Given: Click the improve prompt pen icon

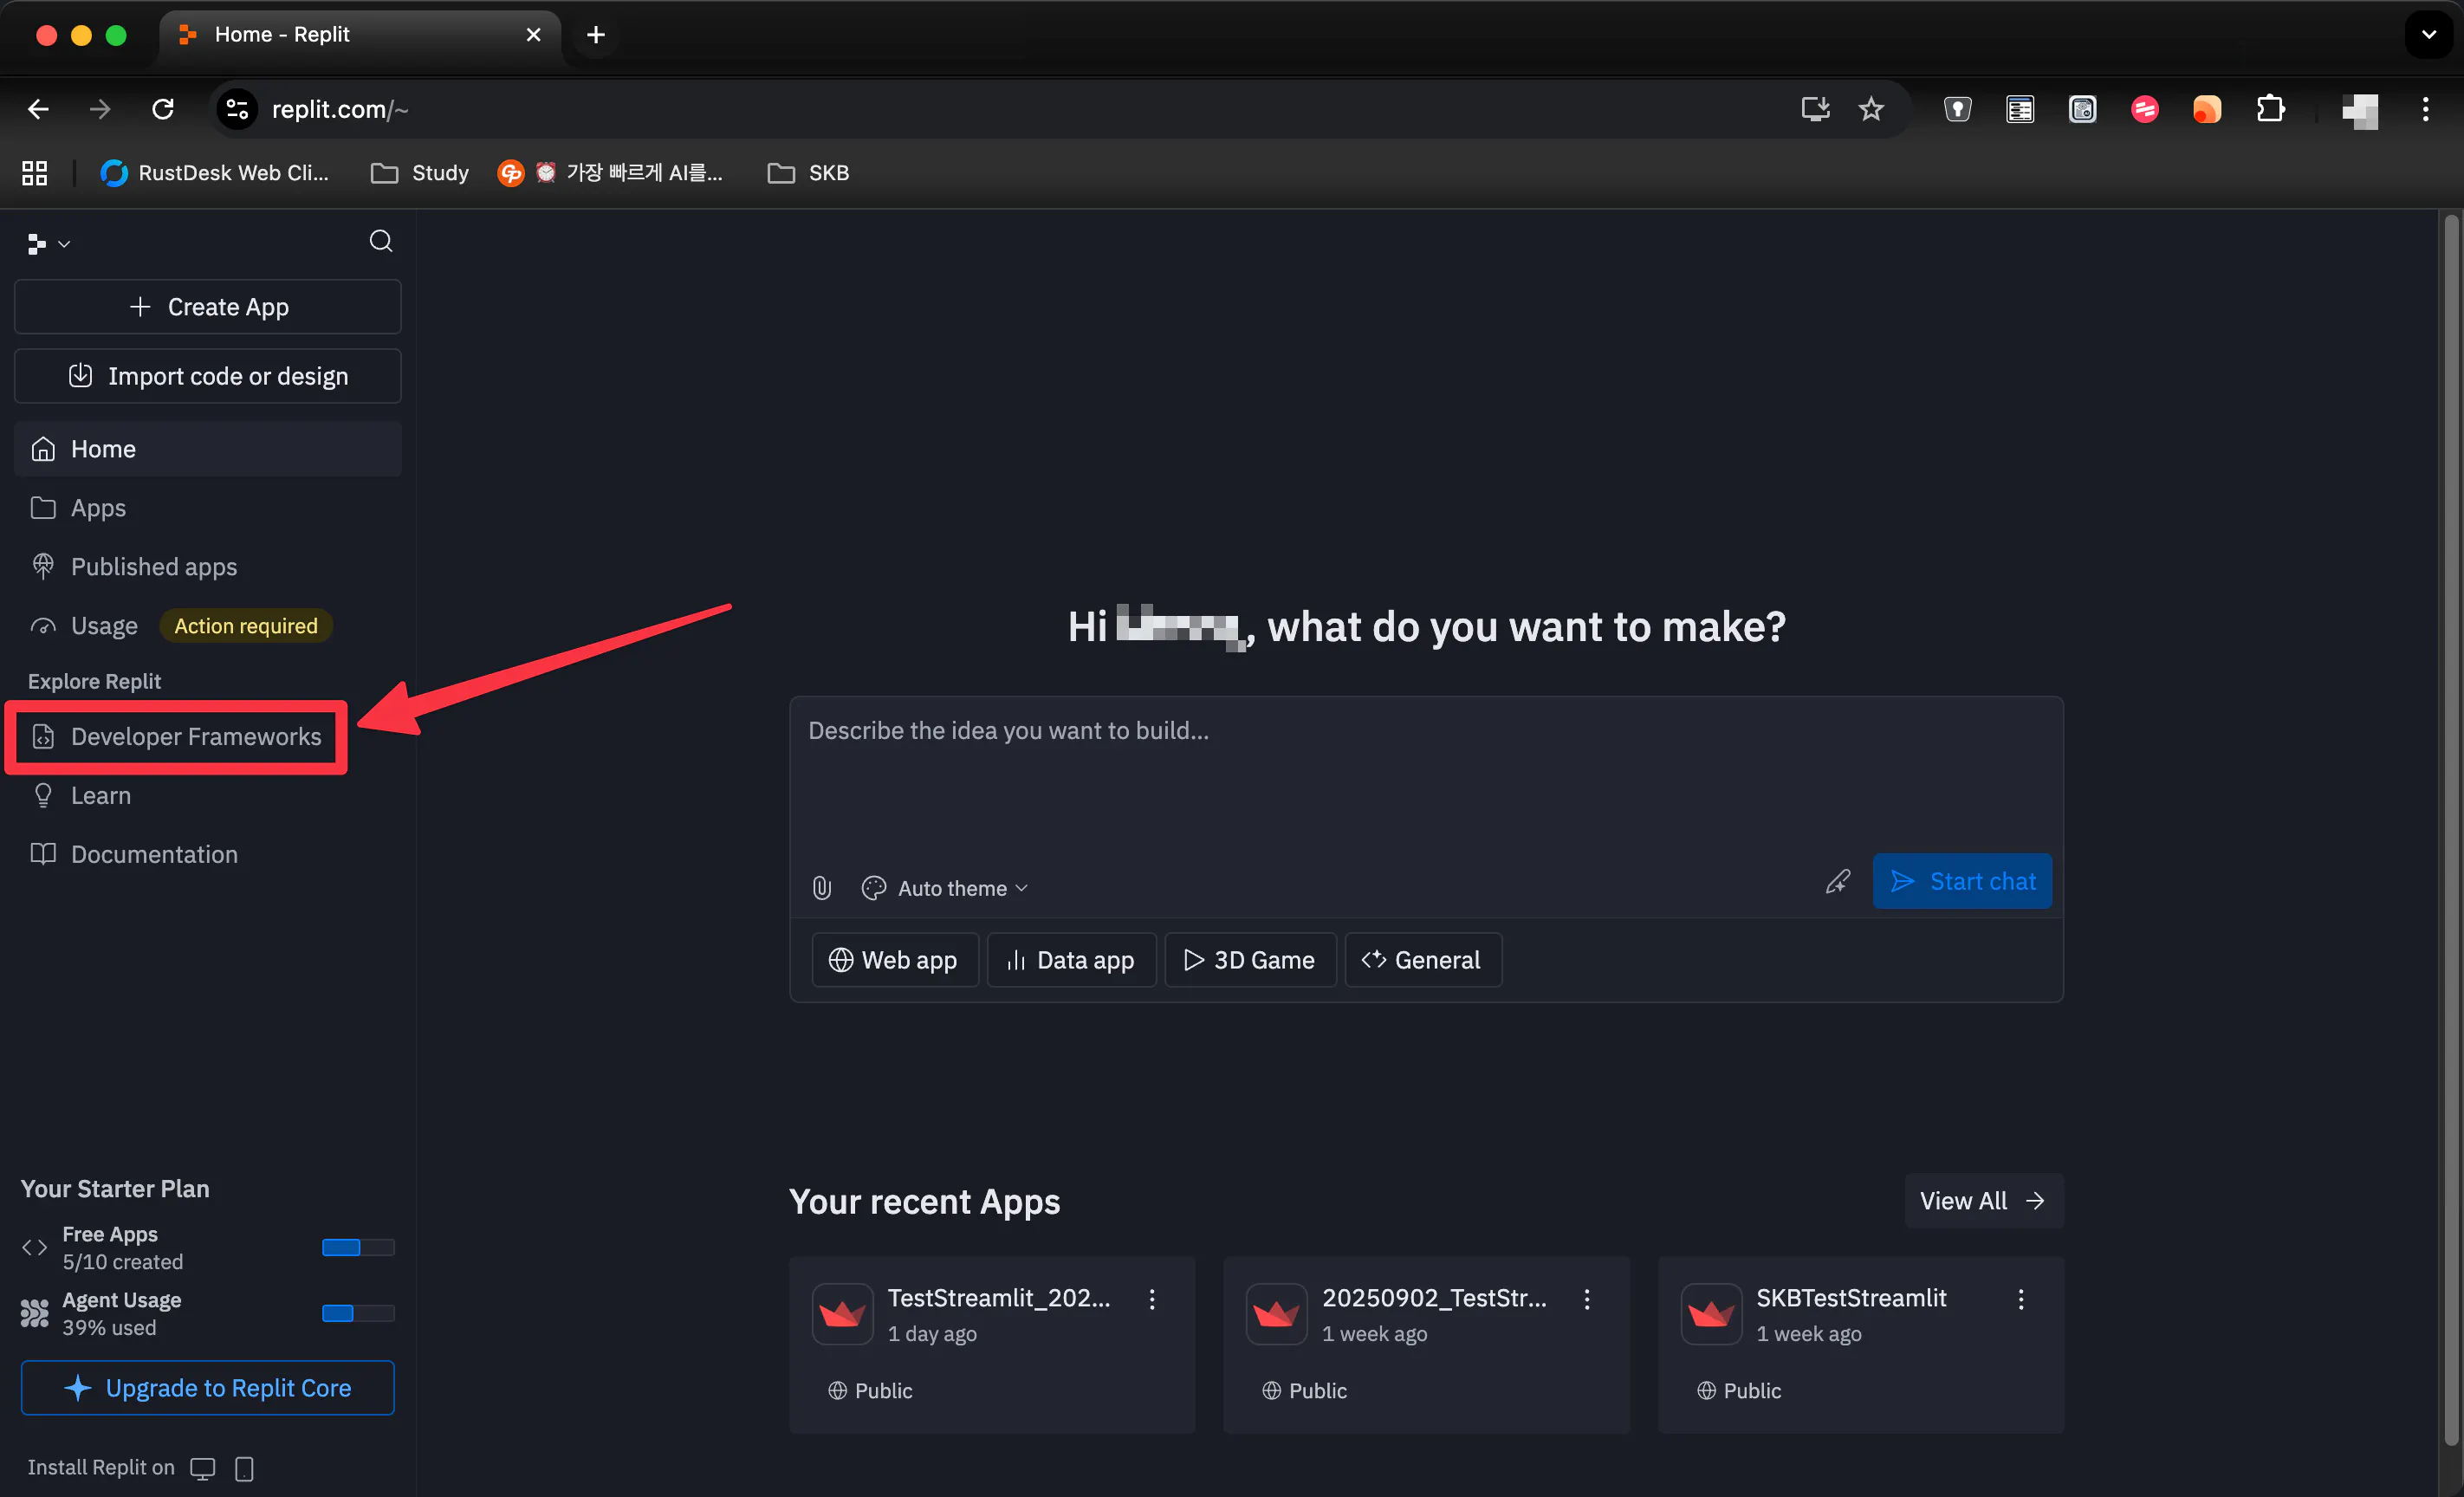Looking at the screenshot, I should pyautogui.click(x=1838, y=882).
